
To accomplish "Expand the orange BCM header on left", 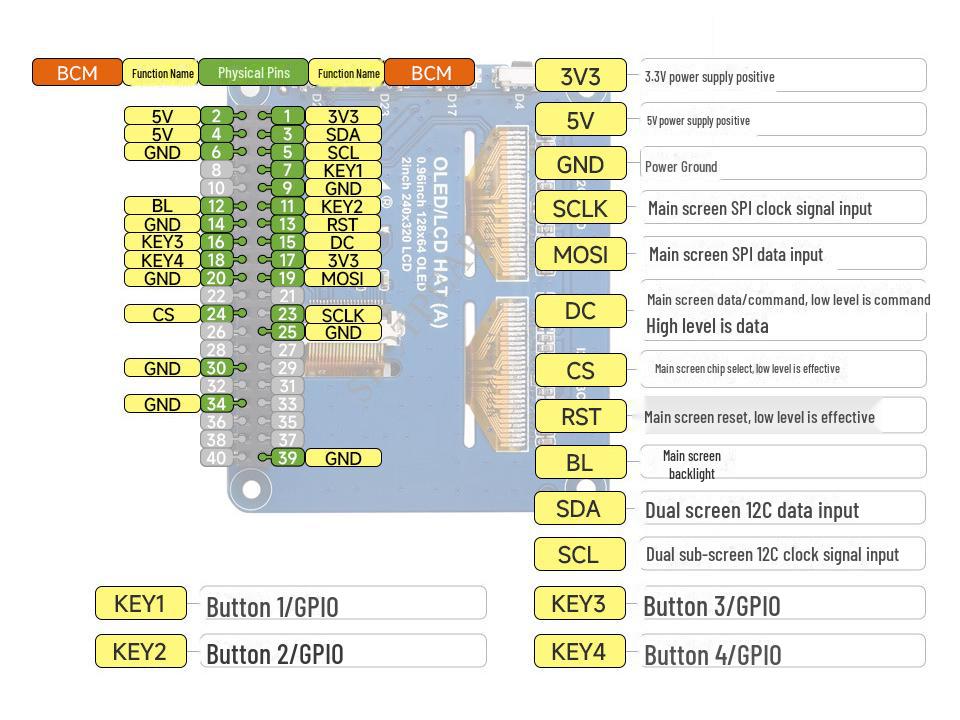I will pyautogui.click(x=76, y=72).
